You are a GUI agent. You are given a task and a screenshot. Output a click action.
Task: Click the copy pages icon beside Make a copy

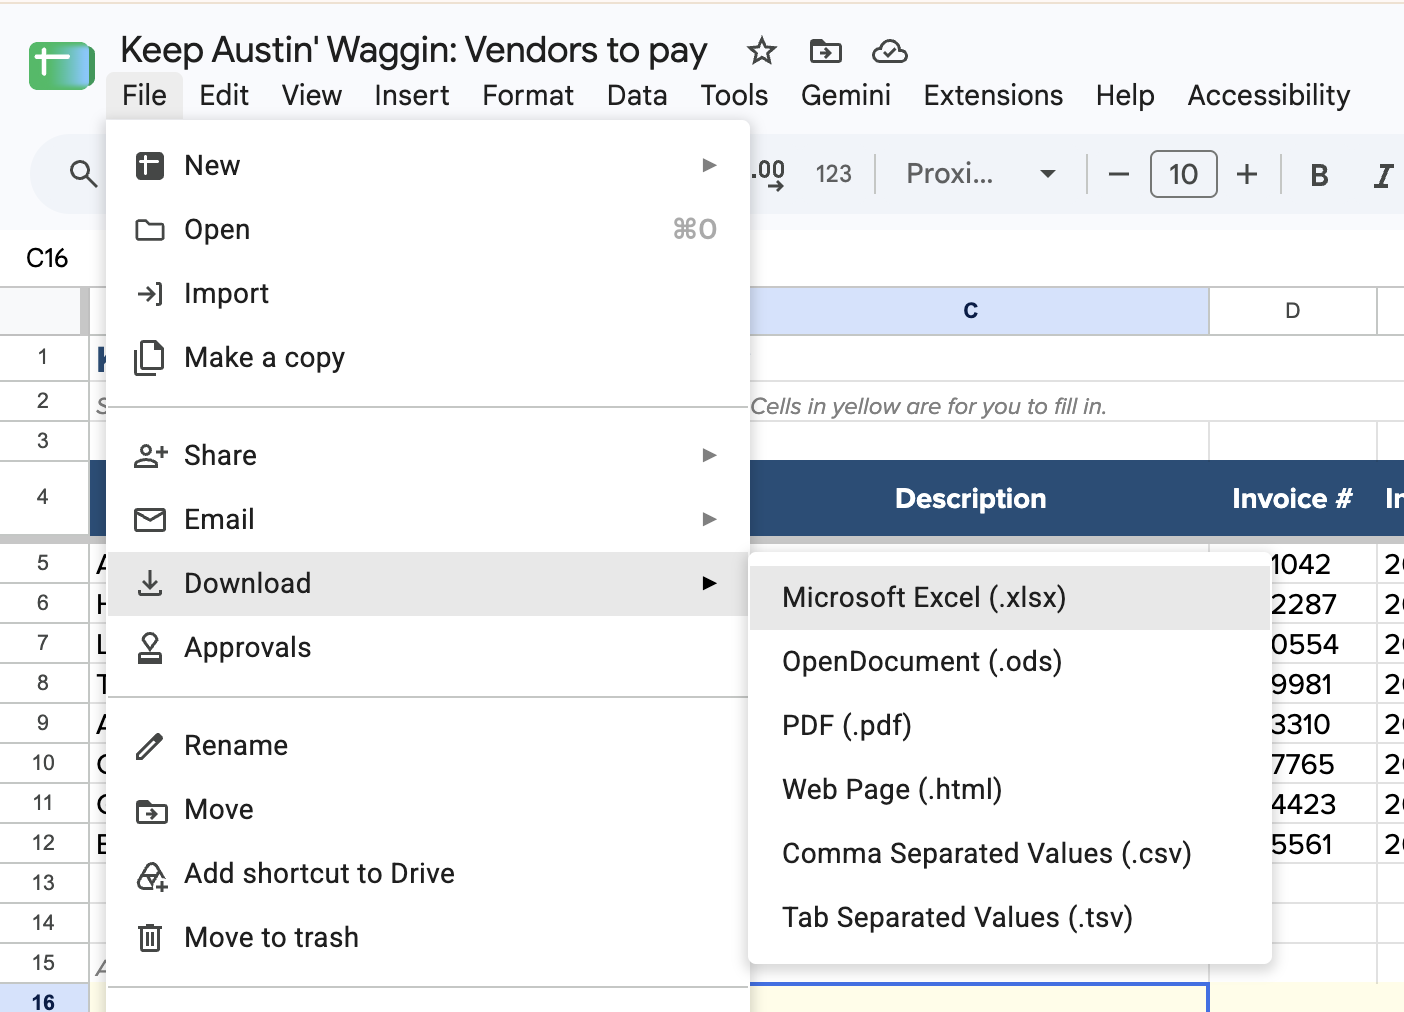[150, 358]
